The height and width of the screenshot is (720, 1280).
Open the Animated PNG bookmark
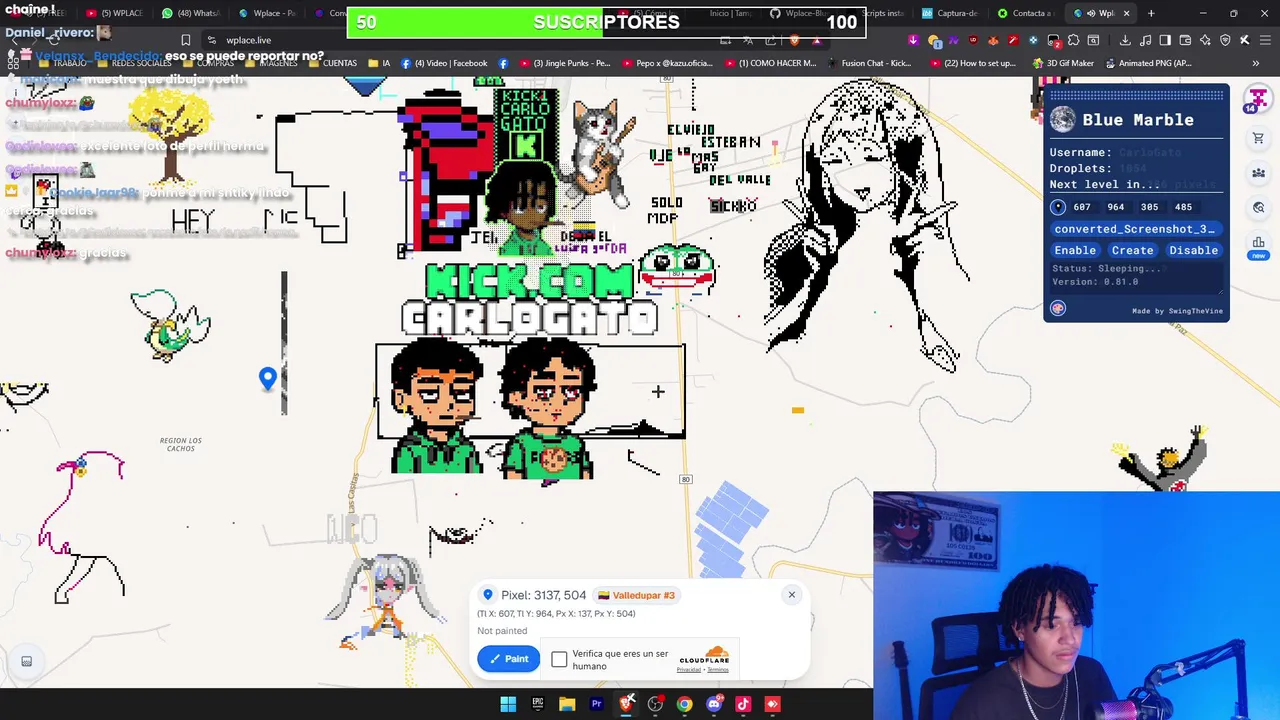click(x=1147, y=63)
